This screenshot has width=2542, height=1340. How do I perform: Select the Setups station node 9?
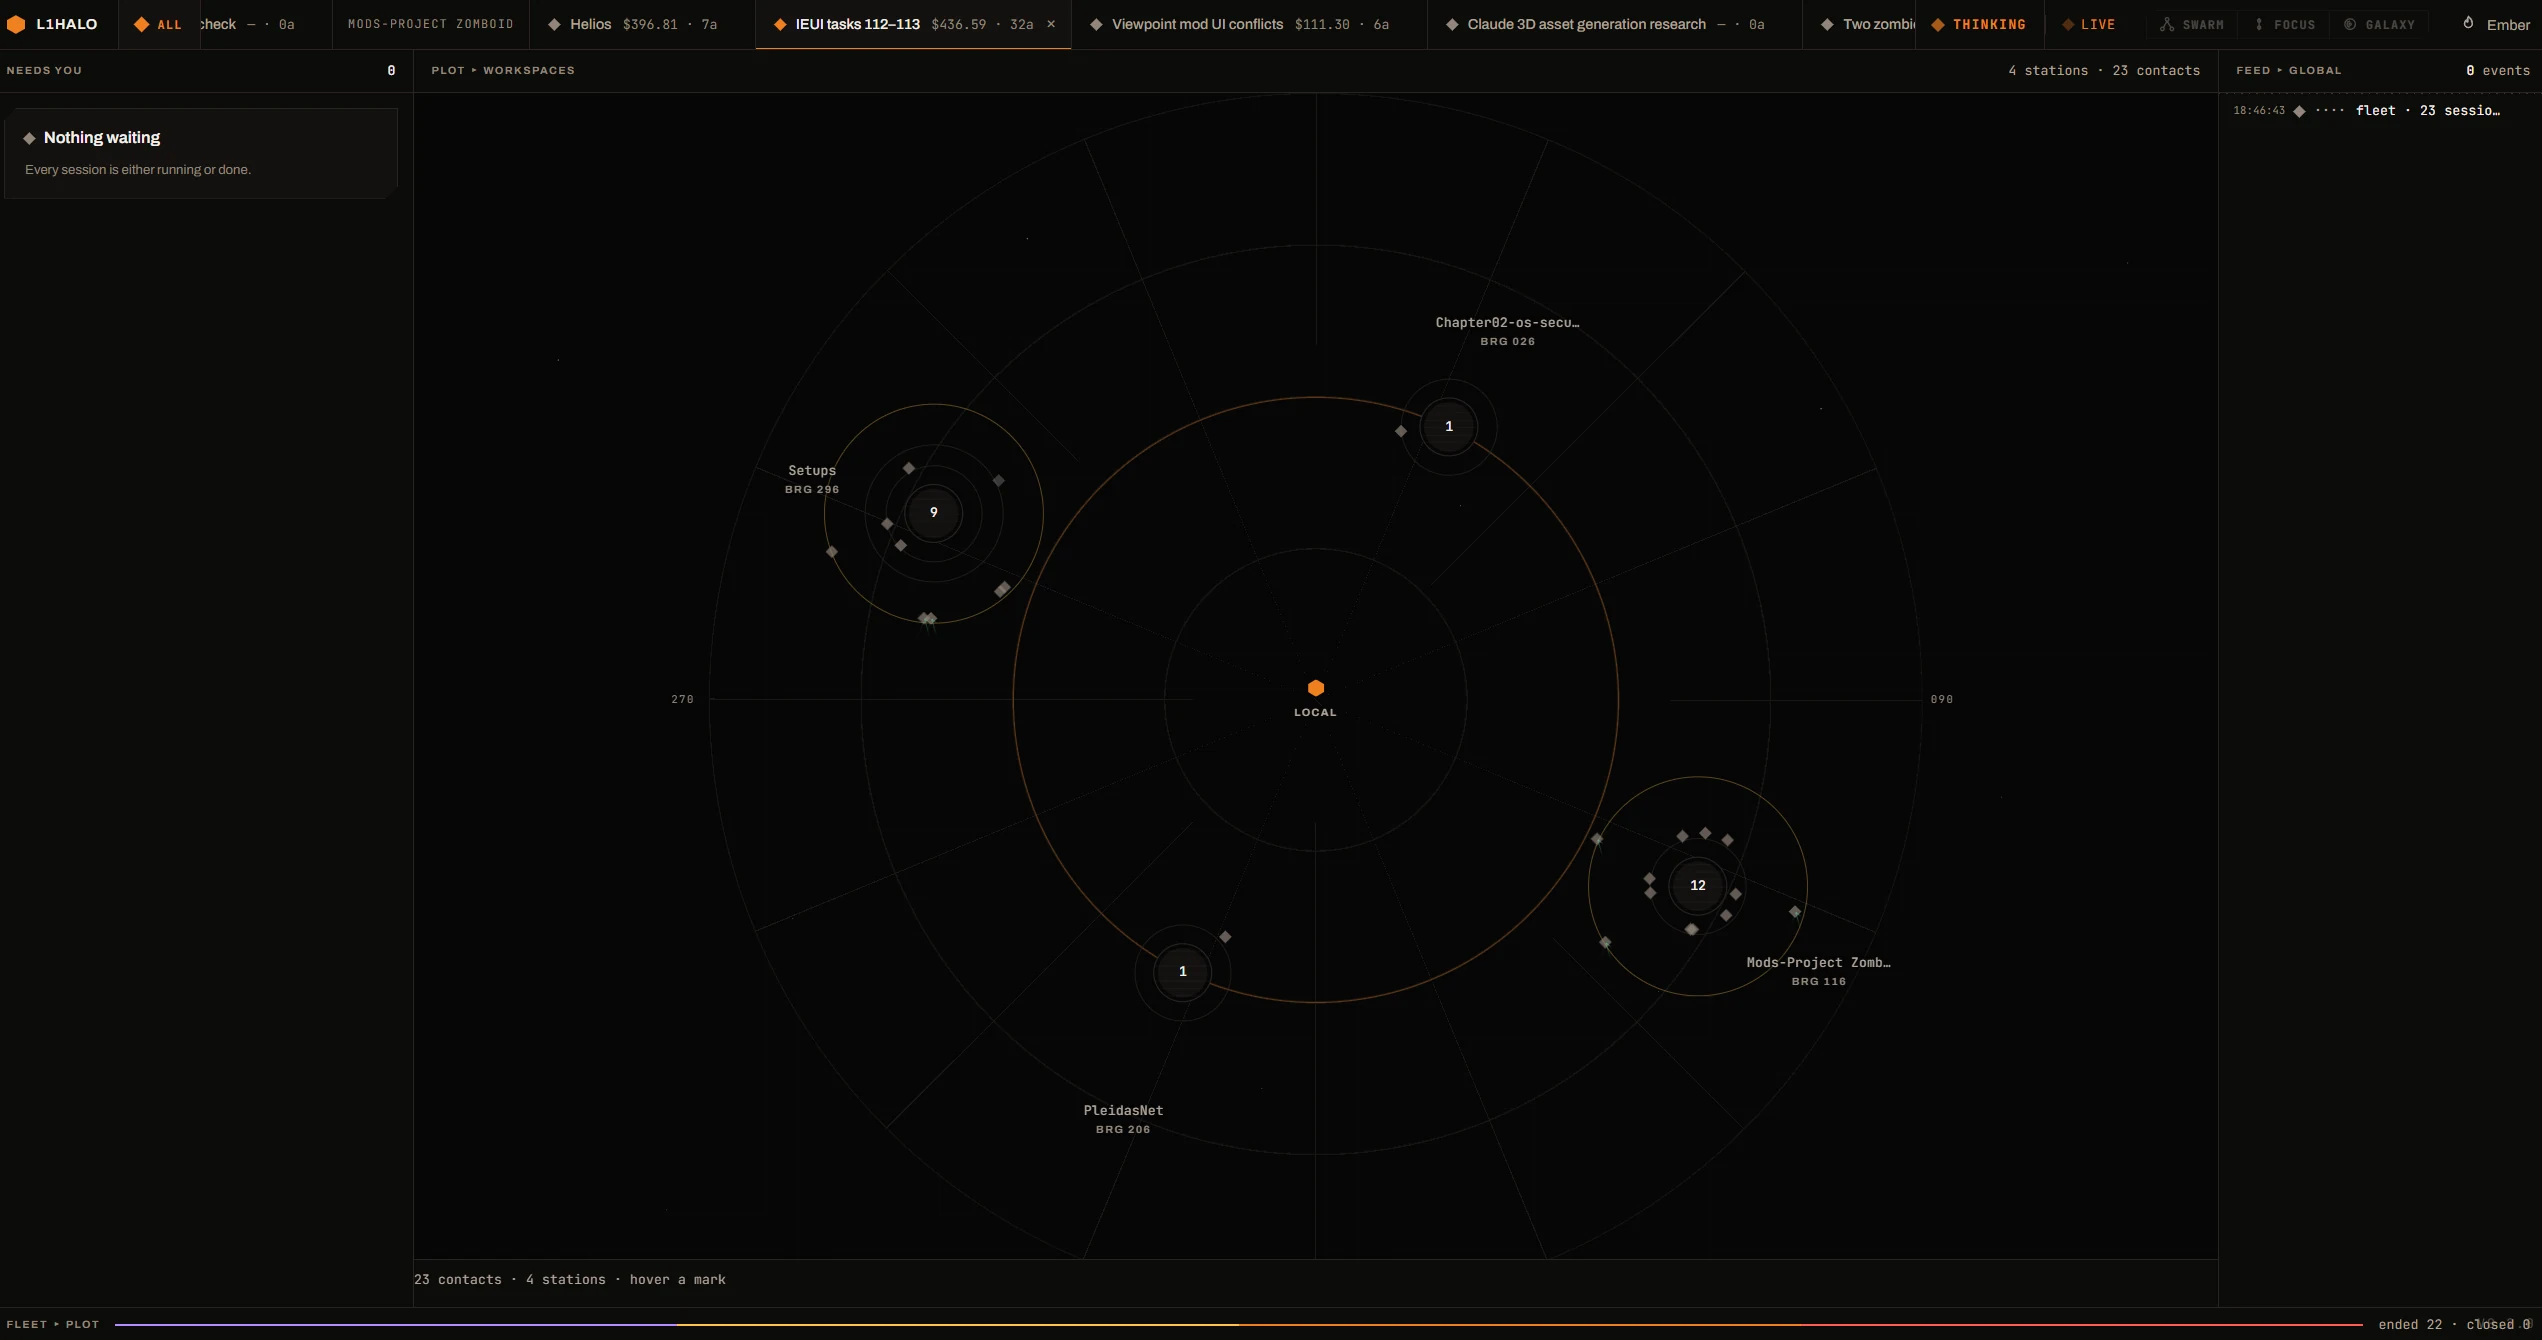pos(934,513)
